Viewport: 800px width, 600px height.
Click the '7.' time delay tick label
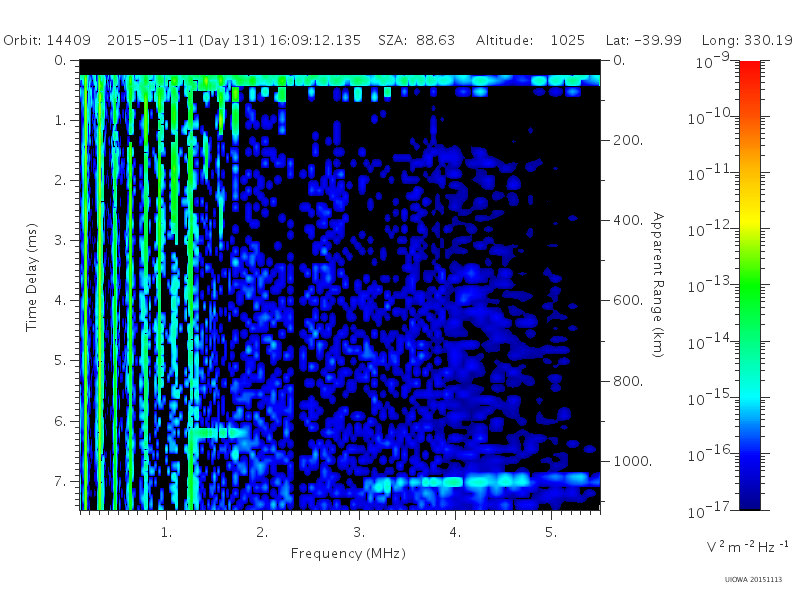pos(60,481)
